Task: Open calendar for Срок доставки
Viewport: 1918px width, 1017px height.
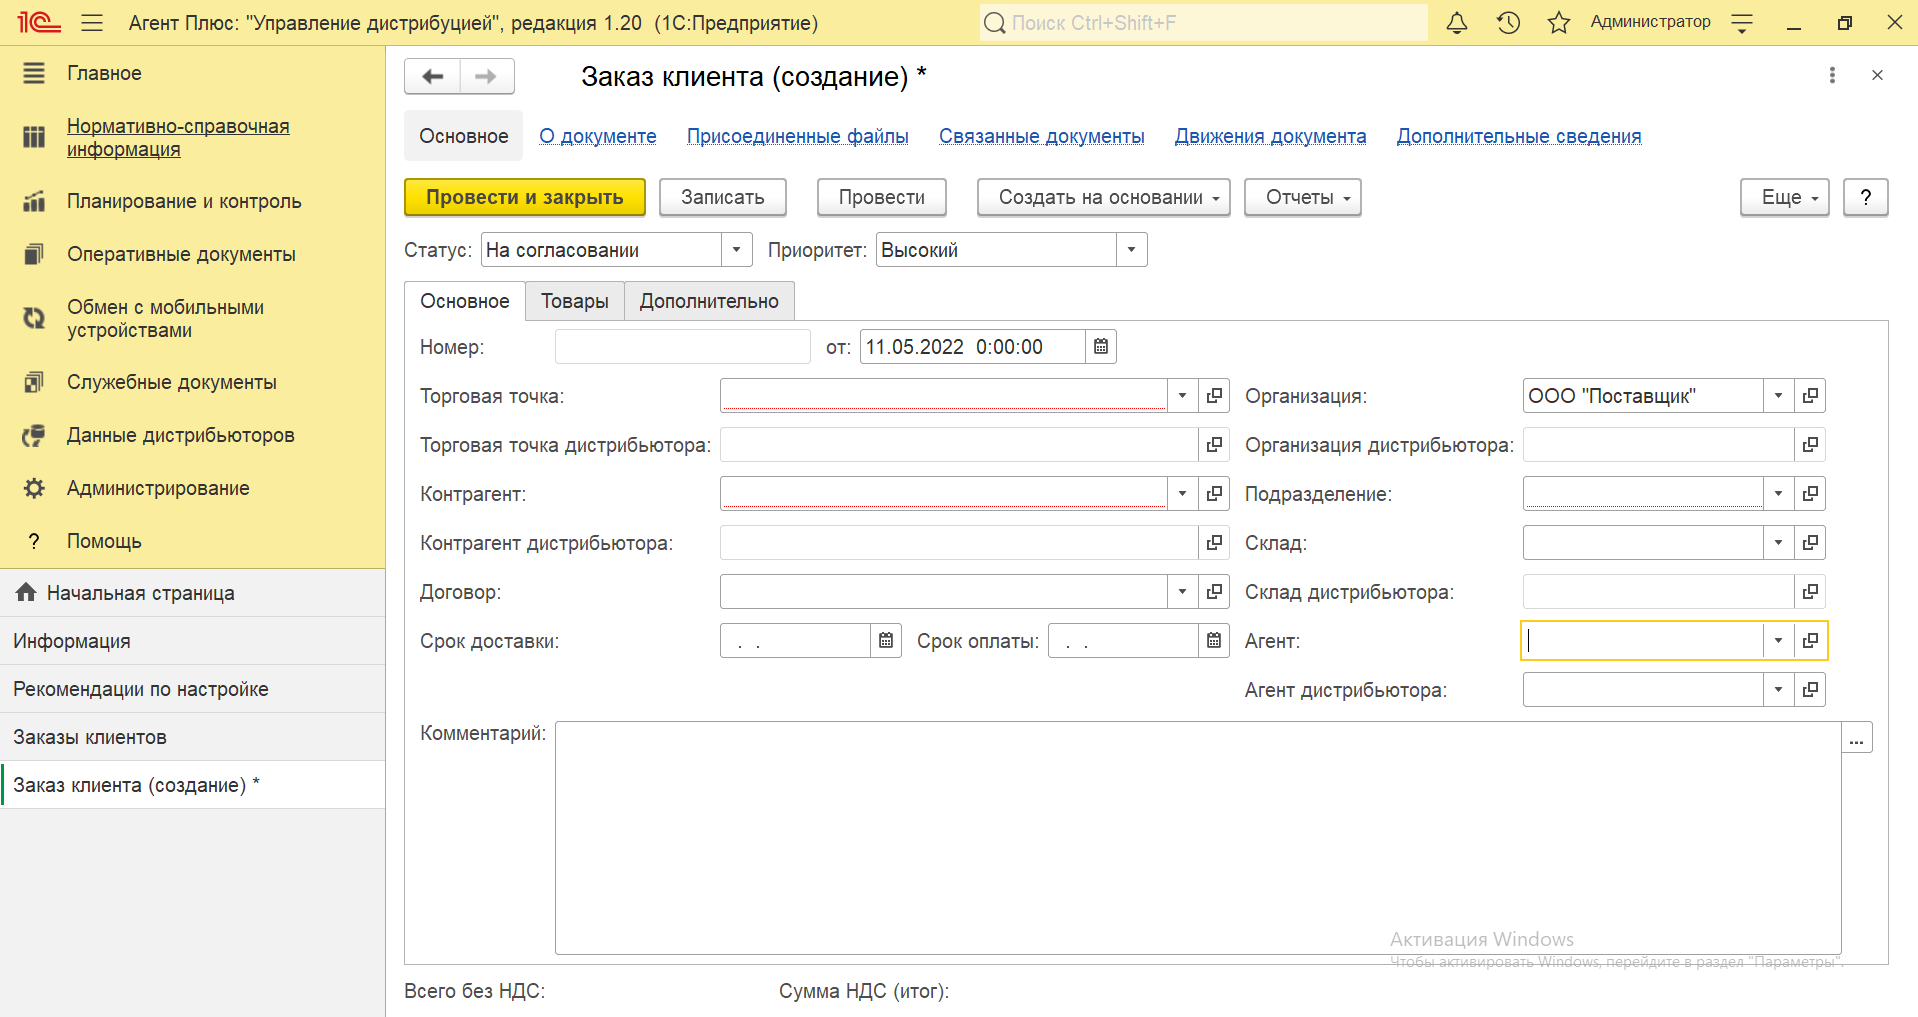Action: (886, 641)
